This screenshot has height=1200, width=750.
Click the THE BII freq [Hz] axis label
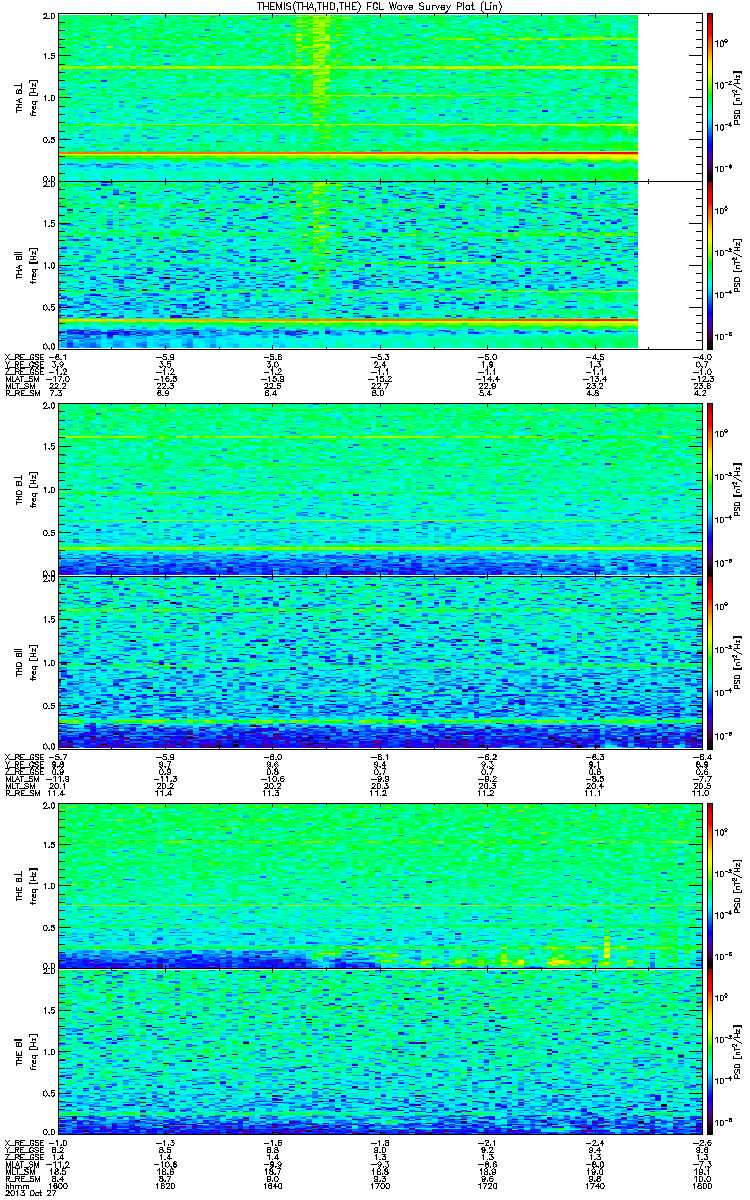(32, 1050)
